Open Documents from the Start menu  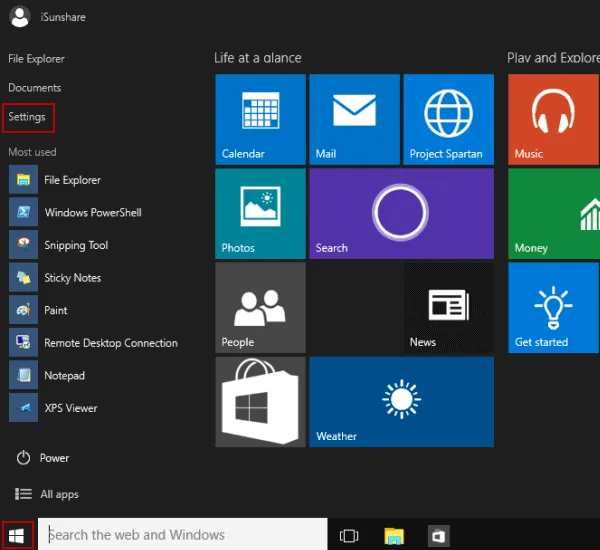[x=34, y=88]
